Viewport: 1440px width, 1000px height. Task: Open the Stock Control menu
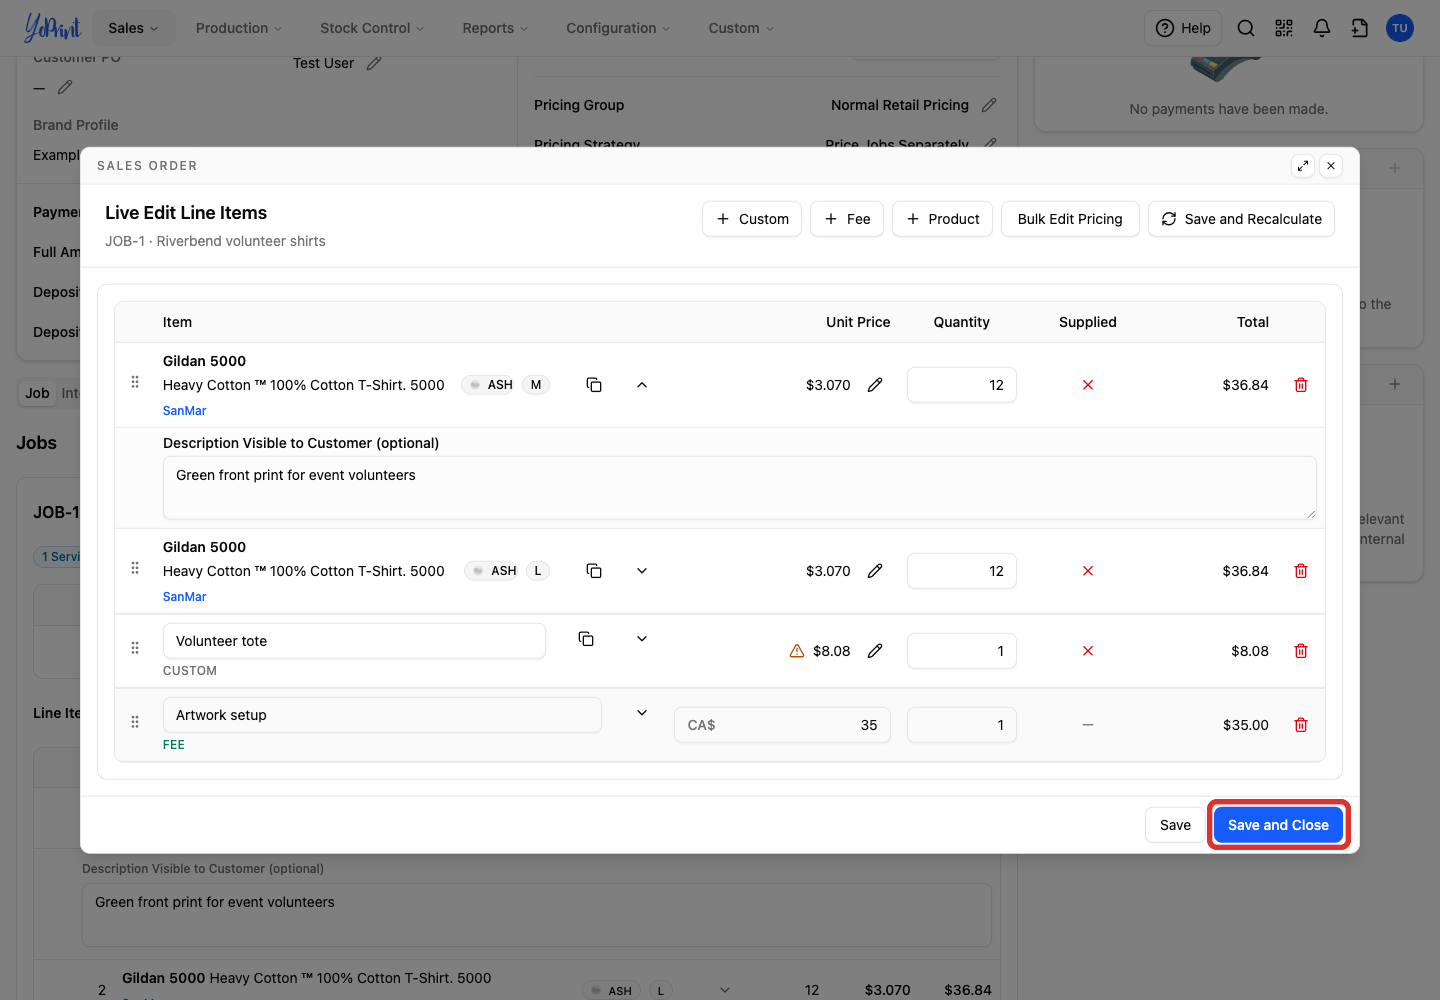coord(372,28)
